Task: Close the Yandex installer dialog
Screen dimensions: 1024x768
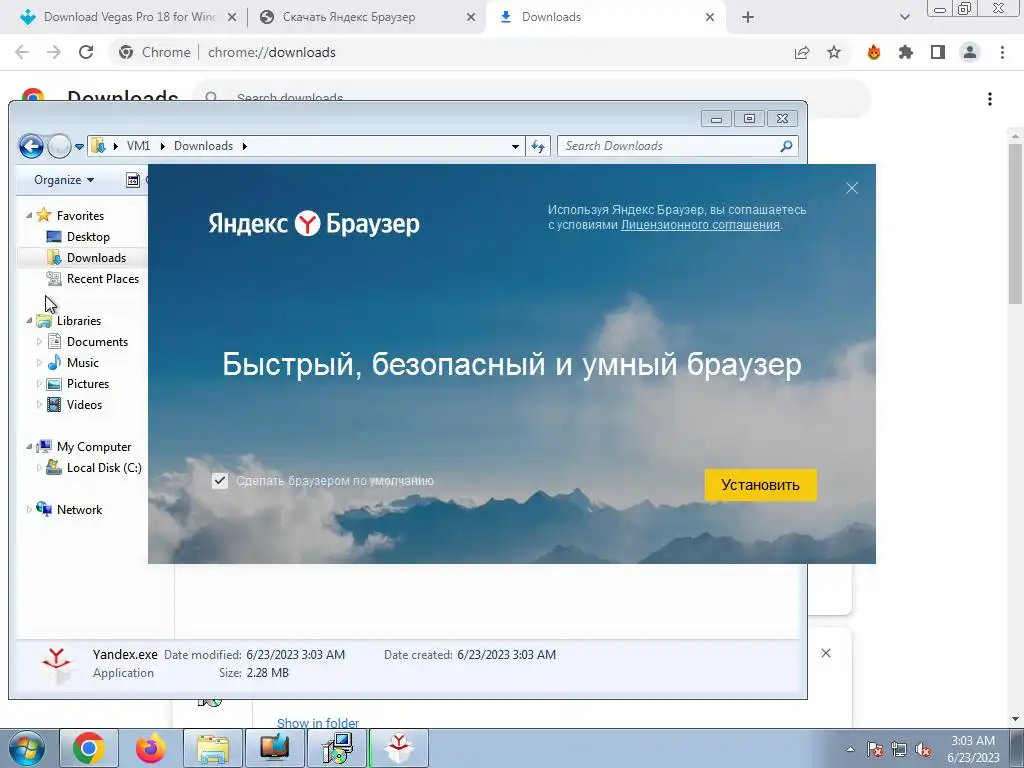Action: click(852, 188)
